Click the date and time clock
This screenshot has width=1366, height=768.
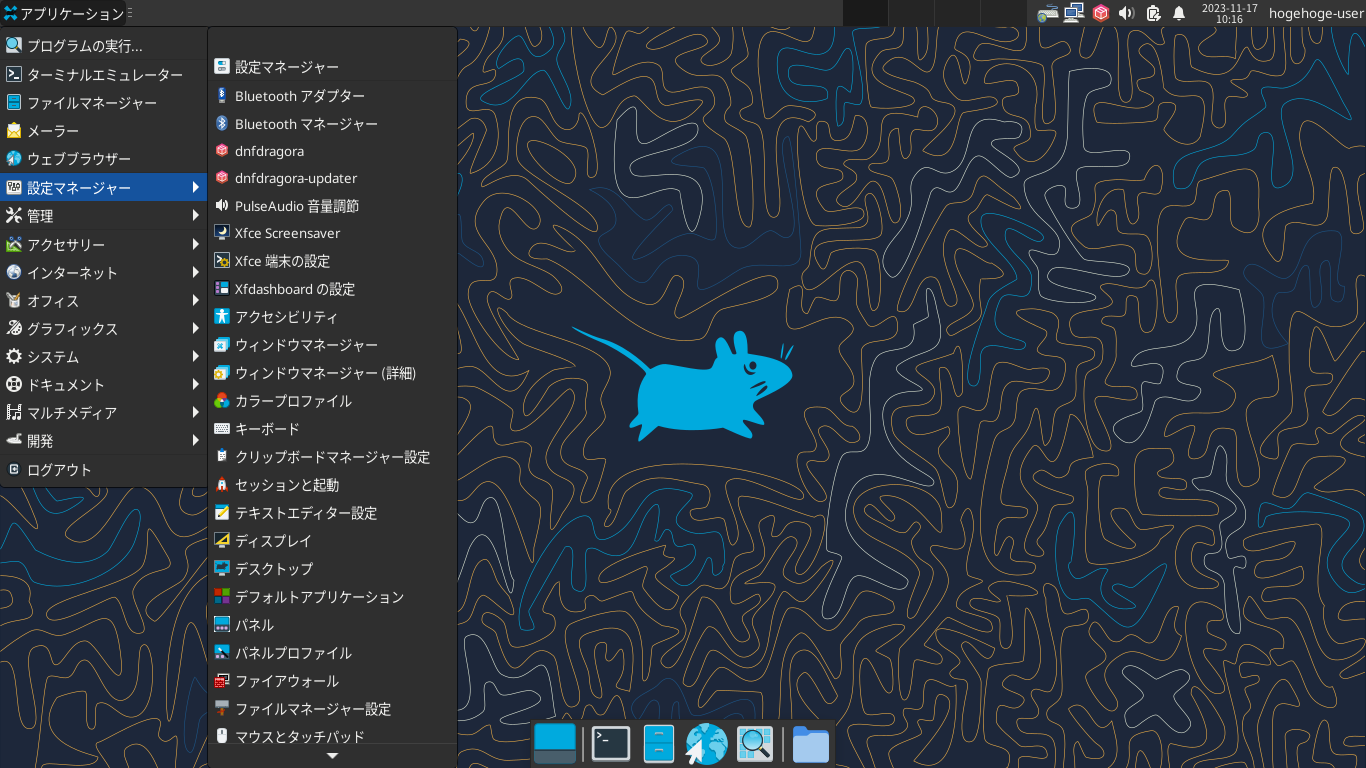1229,13
